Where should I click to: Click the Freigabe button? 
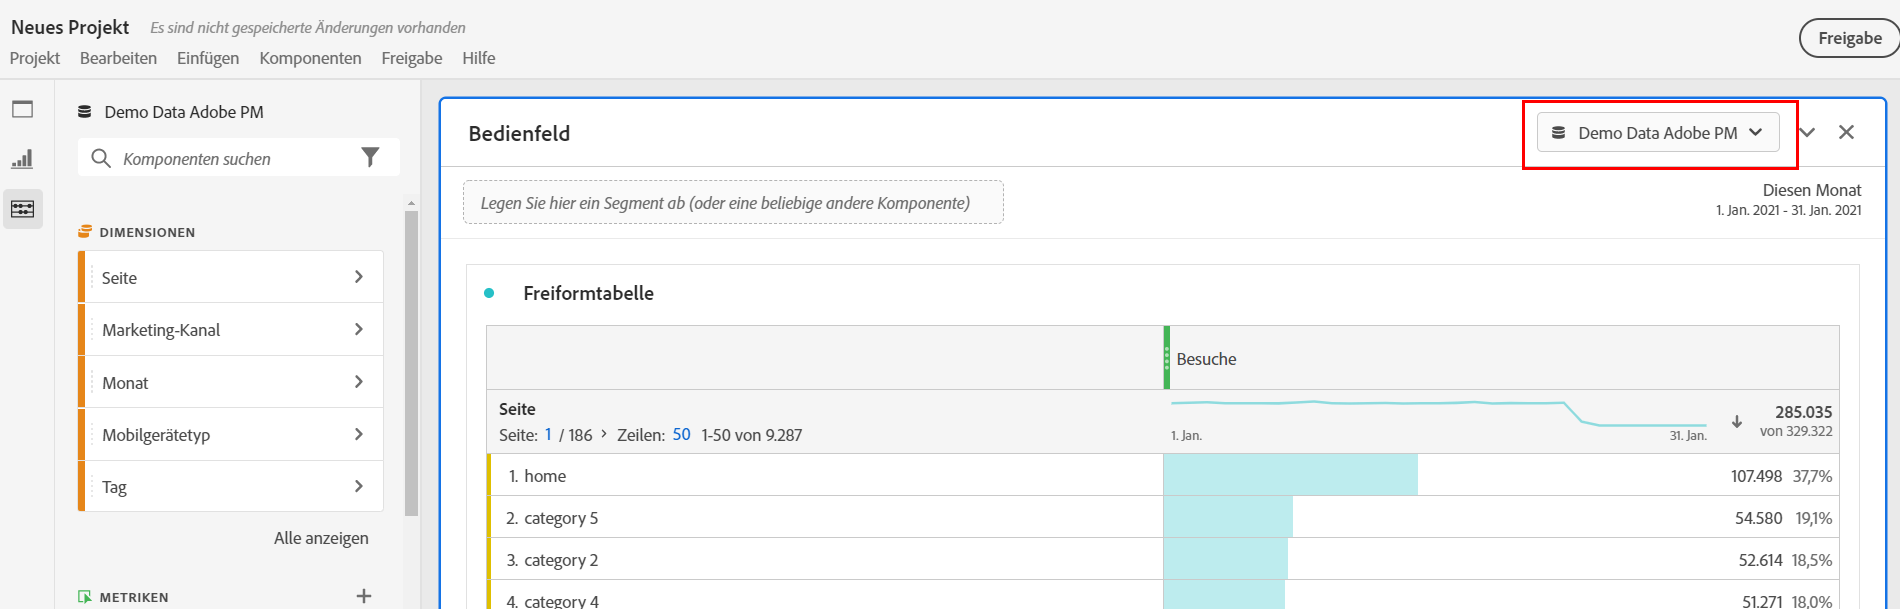coord(1850,38)
